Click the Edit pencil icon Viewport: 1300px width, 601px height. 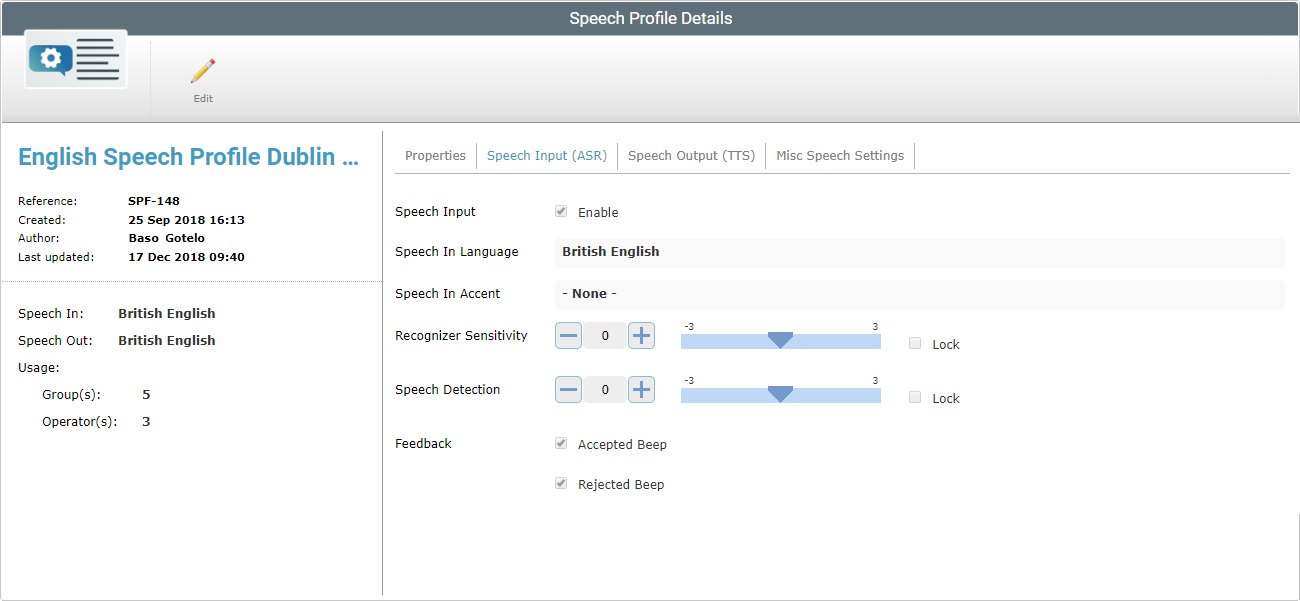[203, 71]
